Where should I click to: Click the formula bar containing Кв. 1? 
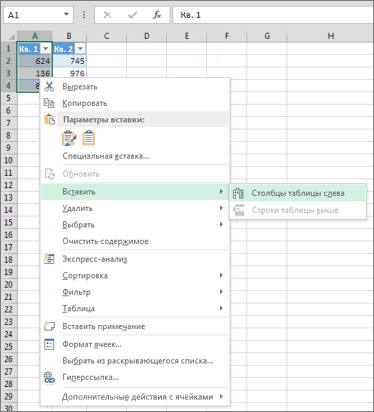coord(273,15)
